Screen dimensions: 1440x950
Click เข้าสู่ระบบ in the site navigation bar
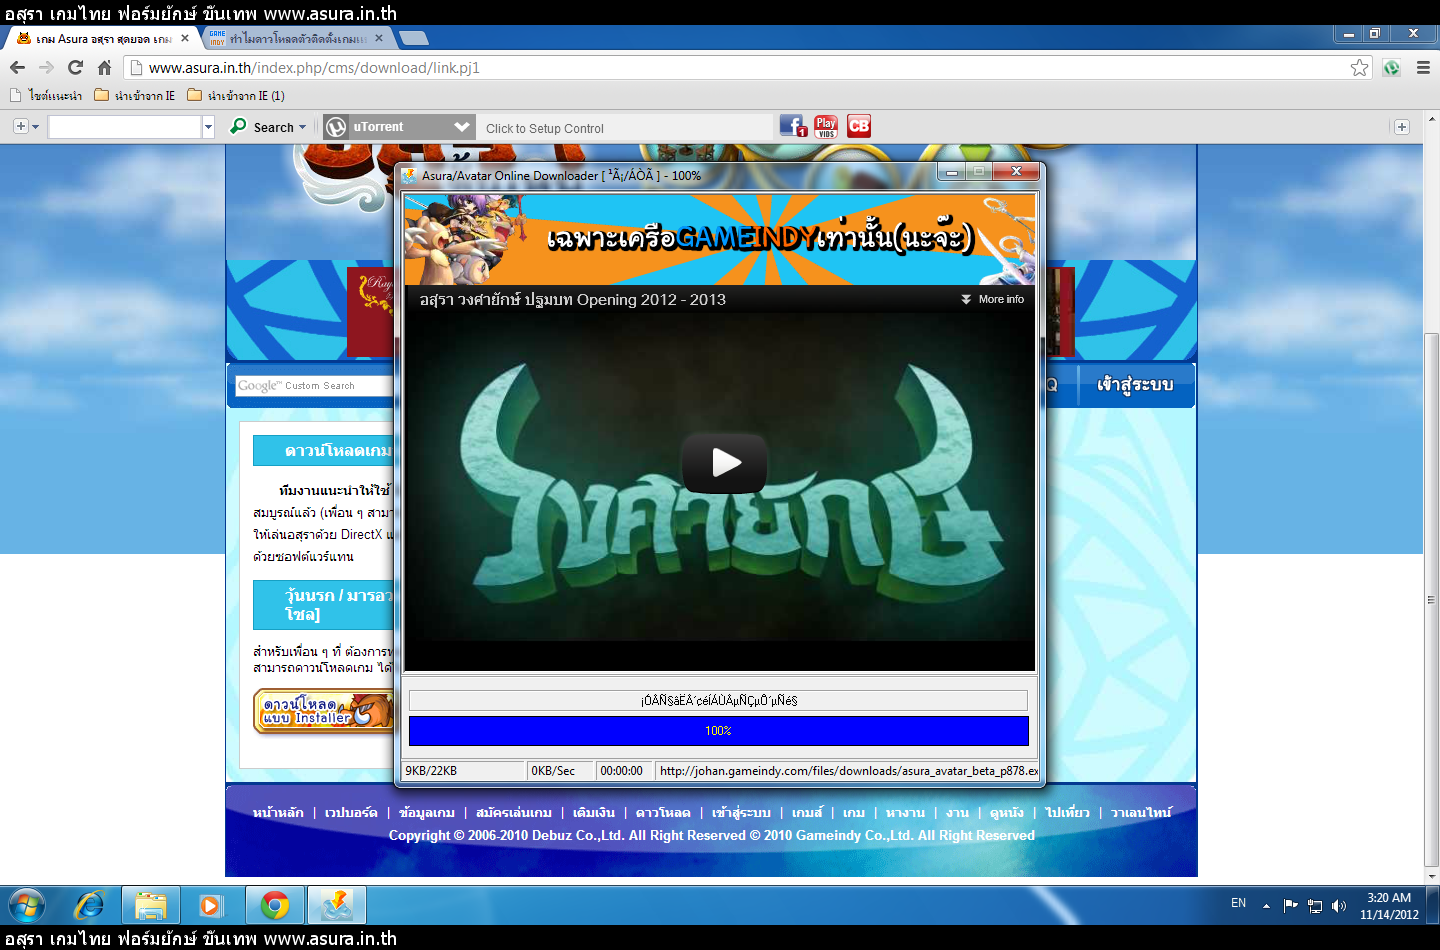[1135, 385]
